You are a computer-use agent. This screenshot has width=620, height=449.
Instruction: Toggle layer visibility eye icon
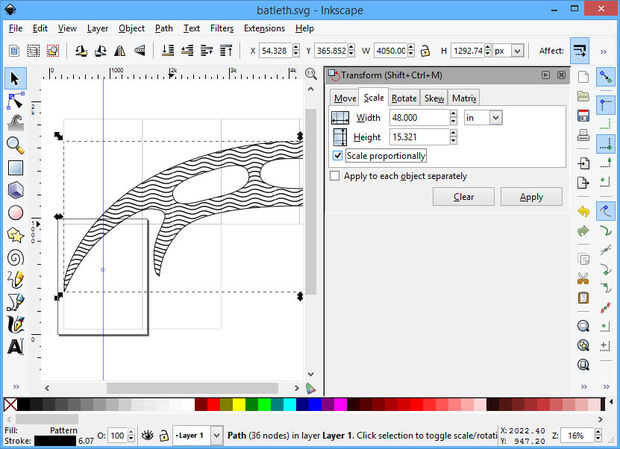(x=147, y=435)
